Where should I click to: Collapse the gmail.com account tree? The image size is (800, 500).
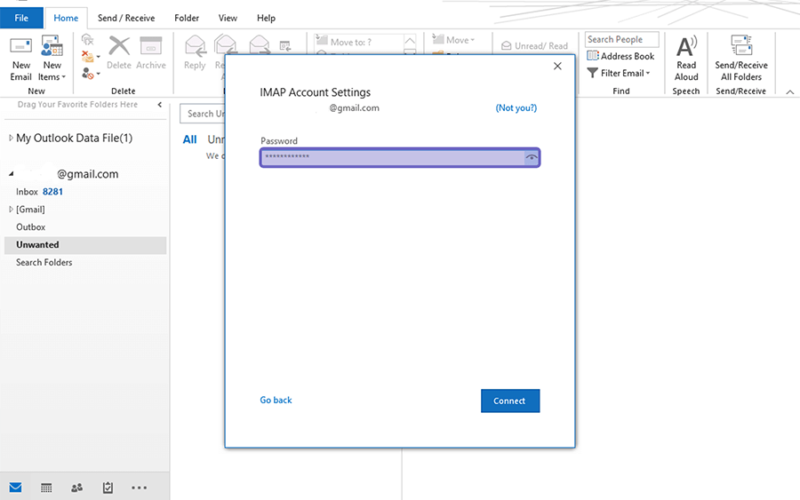(11, 174)
